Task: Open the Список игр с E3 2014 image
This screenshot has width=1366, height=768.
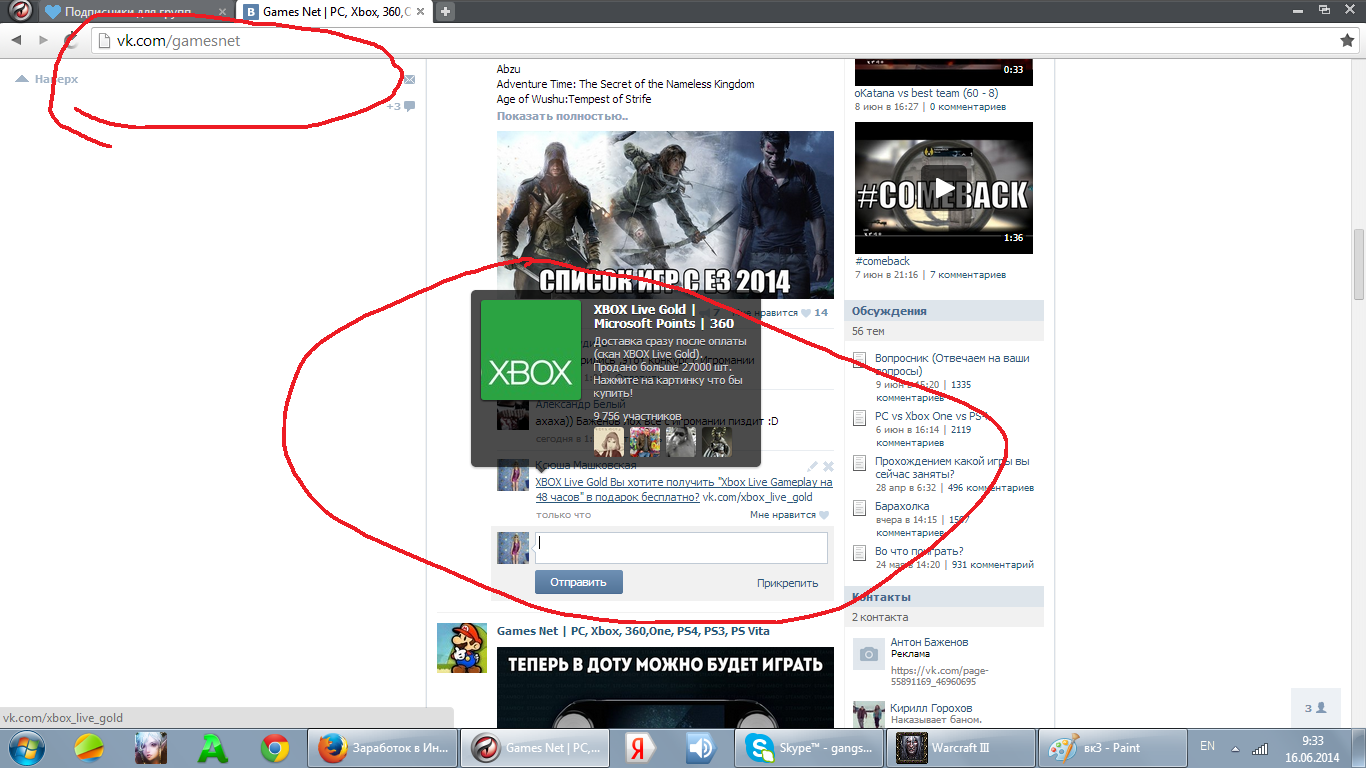Action: coord(665,214)
